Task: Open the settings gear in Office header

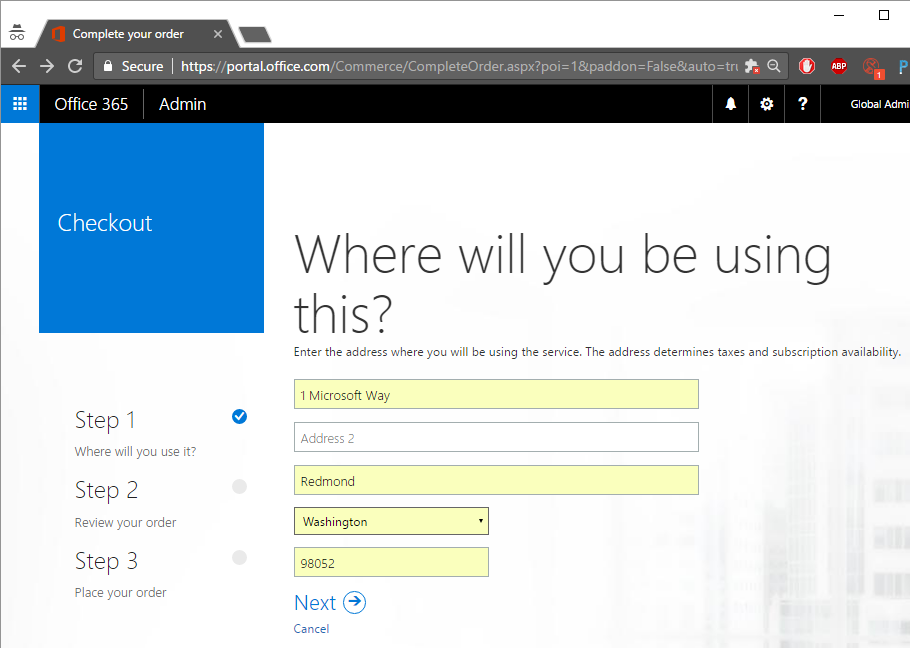Action: click(766, 104)
